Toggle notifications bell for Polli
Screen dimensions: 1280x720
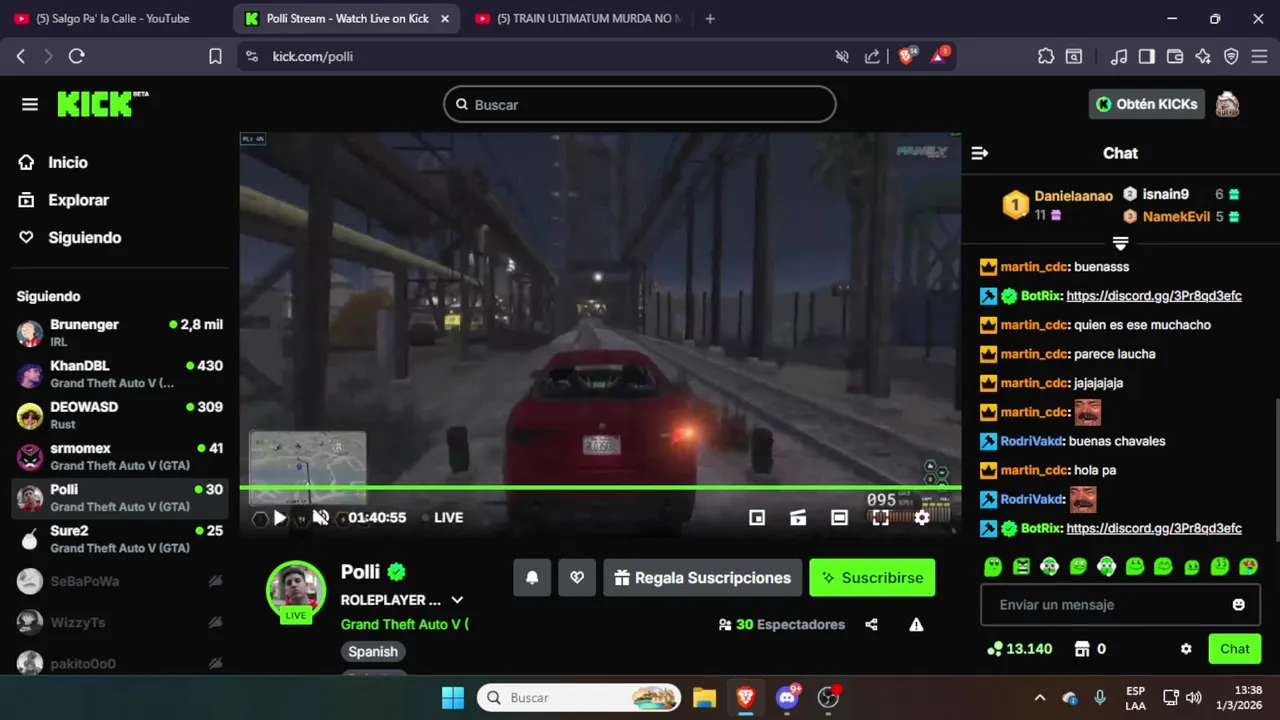click(x=532, y=577)
